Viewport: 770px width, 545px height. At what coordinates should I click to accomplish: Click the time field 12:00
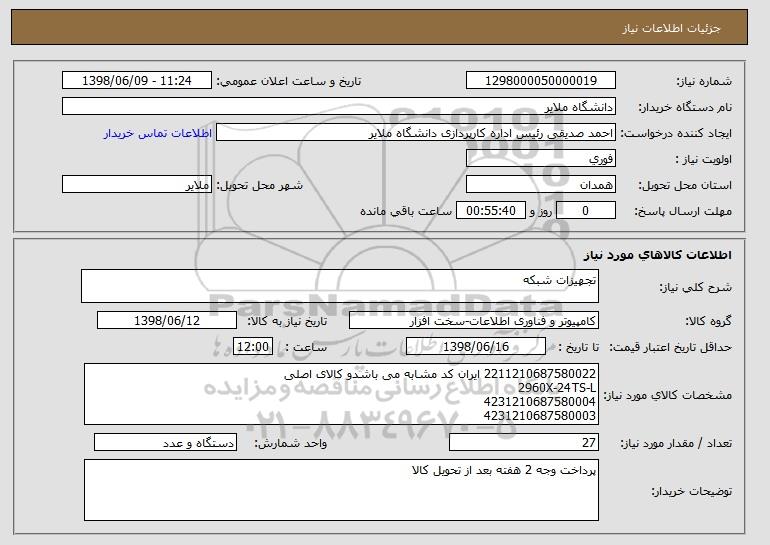253,347
